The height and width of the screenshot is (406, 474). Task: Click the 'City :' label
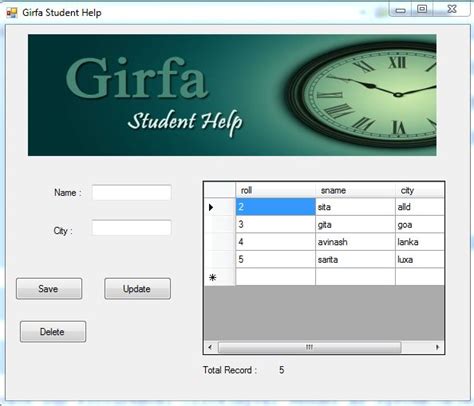pyautogui.click(x=63, y=231)
